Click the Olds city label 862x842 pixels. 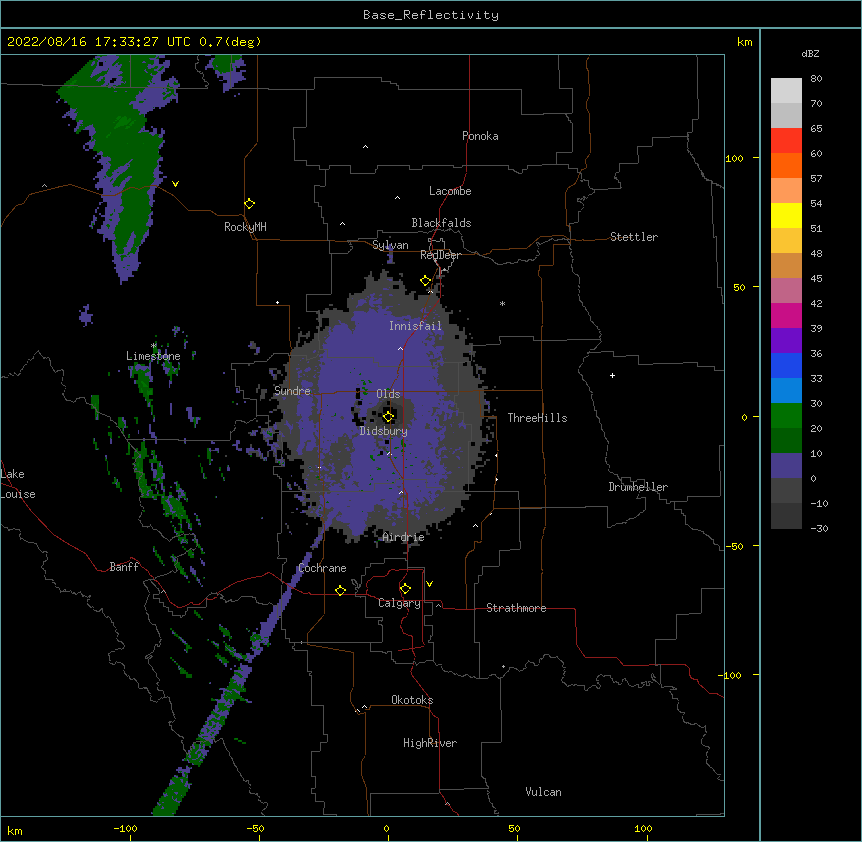pos(388,394)
